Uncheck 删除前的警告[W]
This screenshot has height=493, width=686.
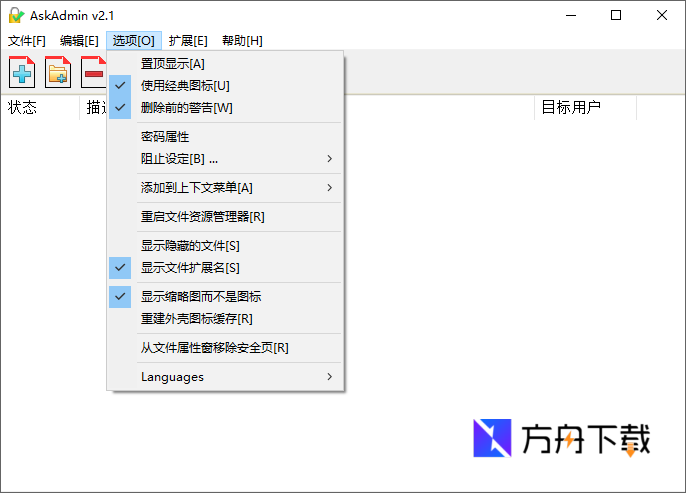tap(225, 108)
